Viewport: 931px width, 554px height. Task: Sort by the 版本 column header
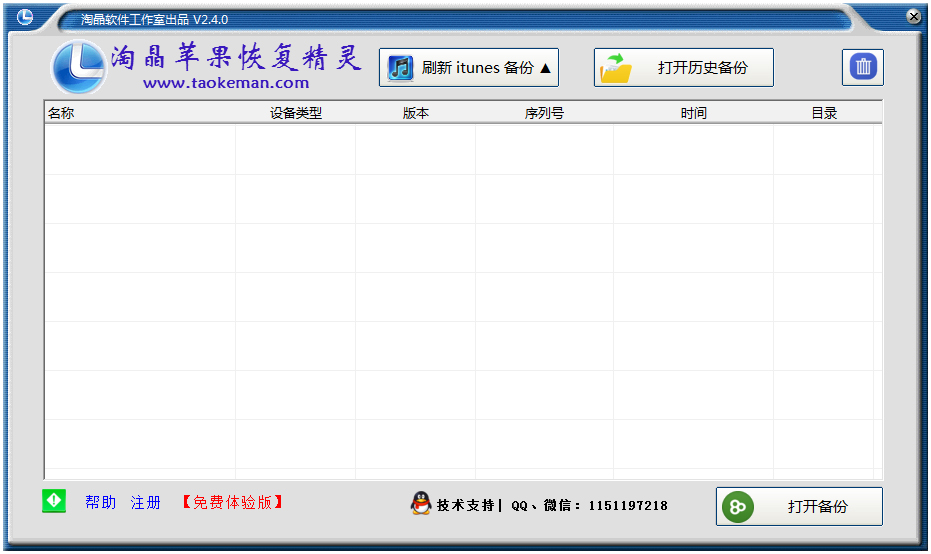pyautogui.click(x=416, y=113)
